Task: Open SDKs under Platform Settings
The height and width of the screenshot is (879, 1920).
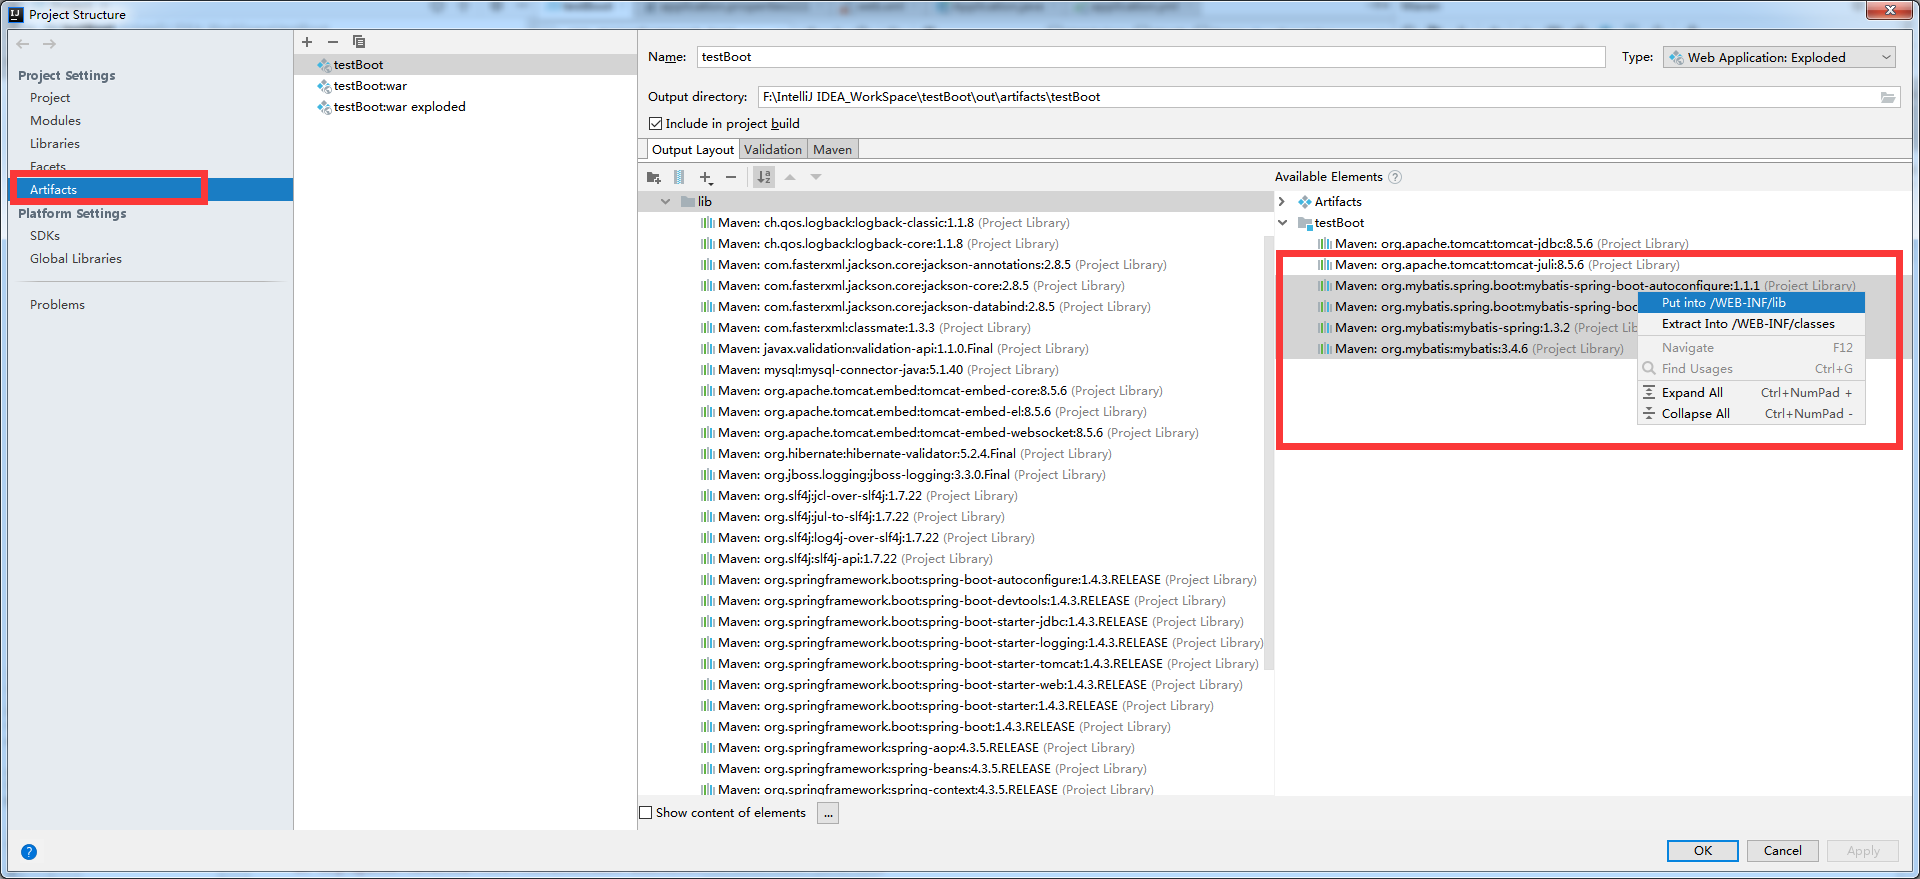Action: pyautogui.click(x=45, y=236)
